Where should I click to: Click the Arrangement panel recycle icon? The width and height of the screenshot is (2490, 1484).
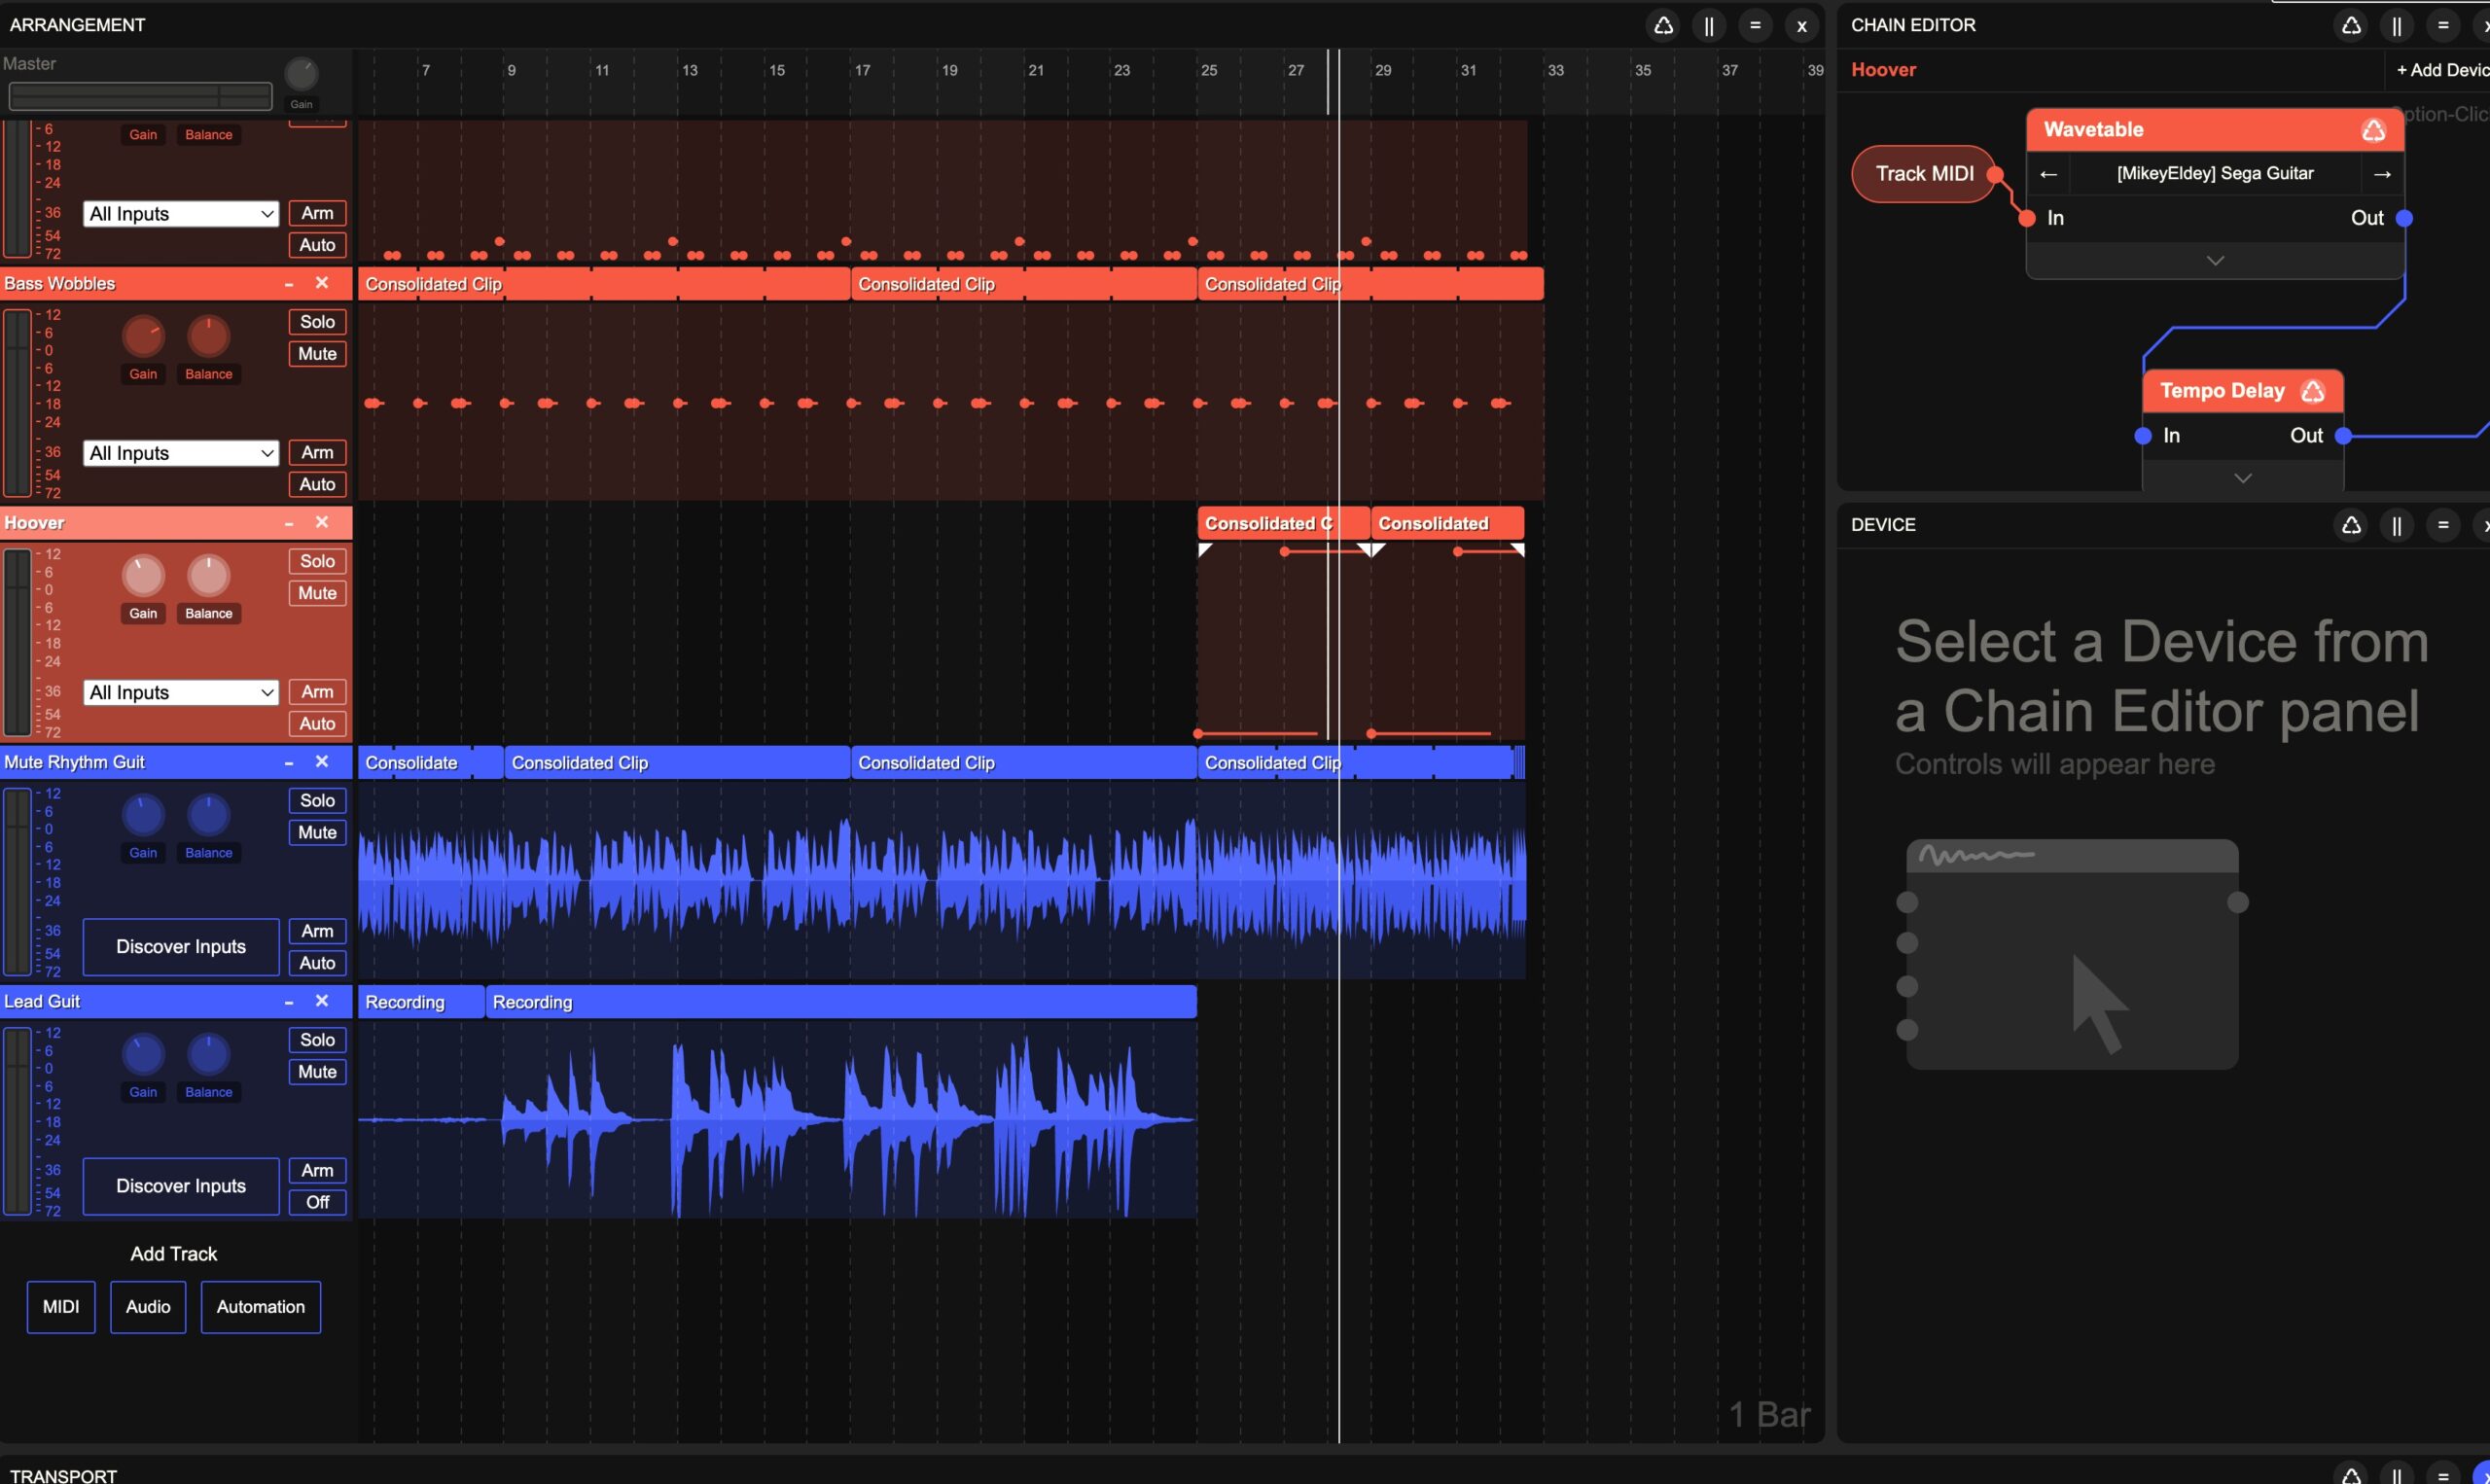(1663, 26)
